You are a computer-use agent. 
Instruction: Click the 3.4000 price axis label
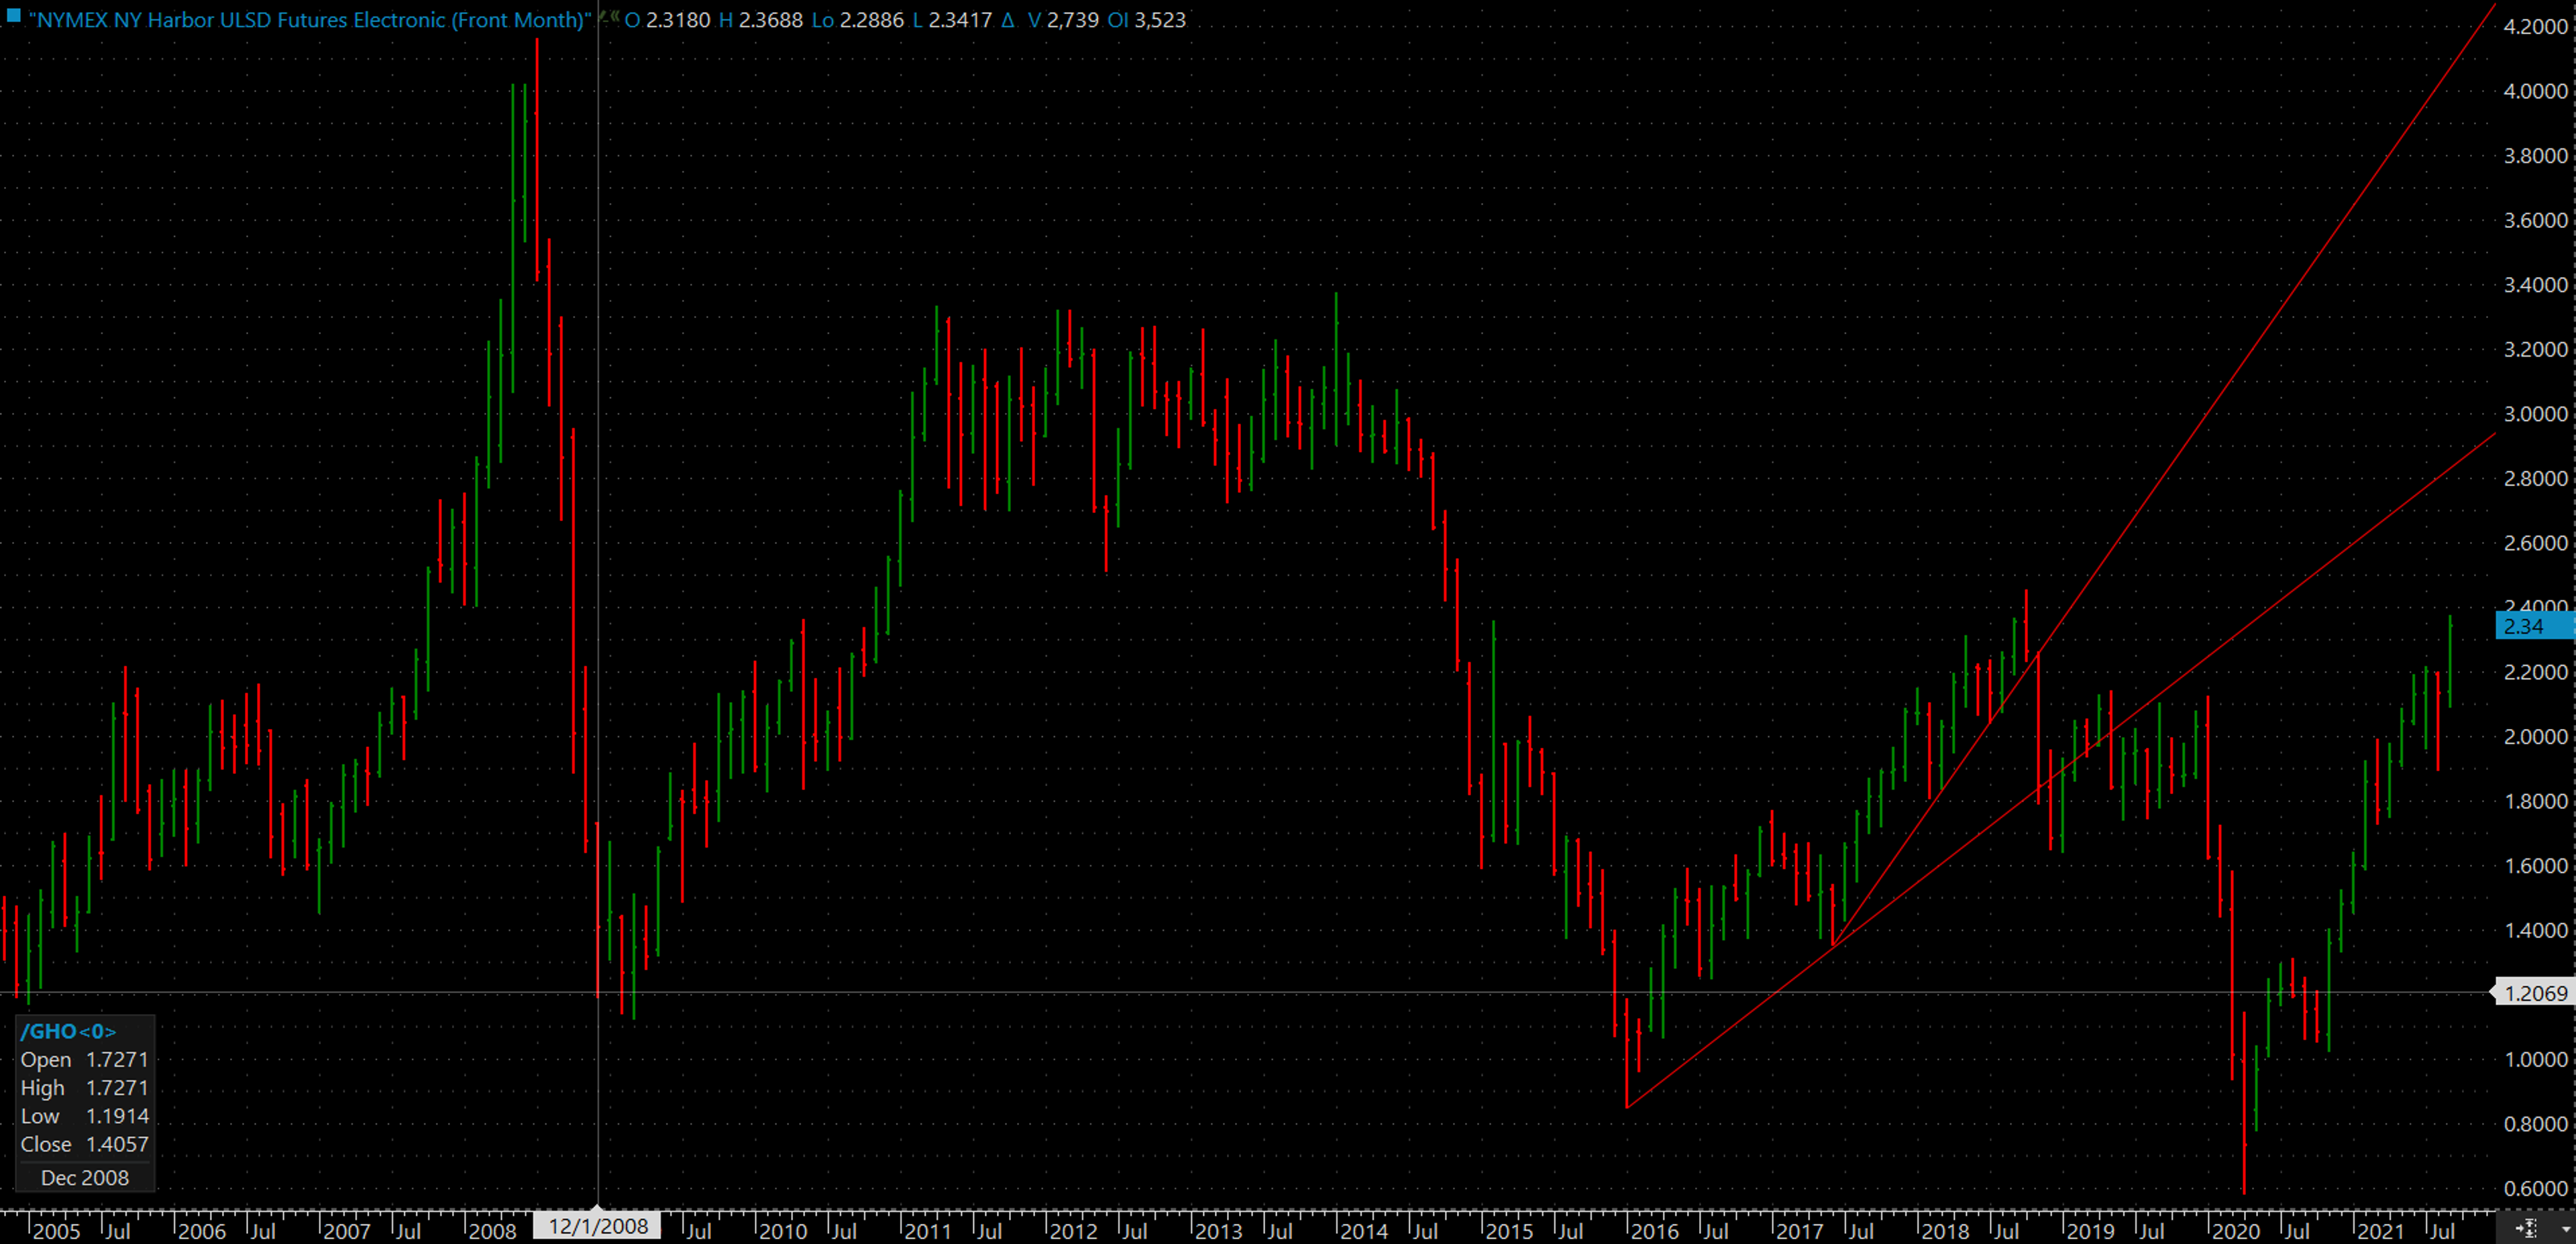click(x=2535, y=285)
